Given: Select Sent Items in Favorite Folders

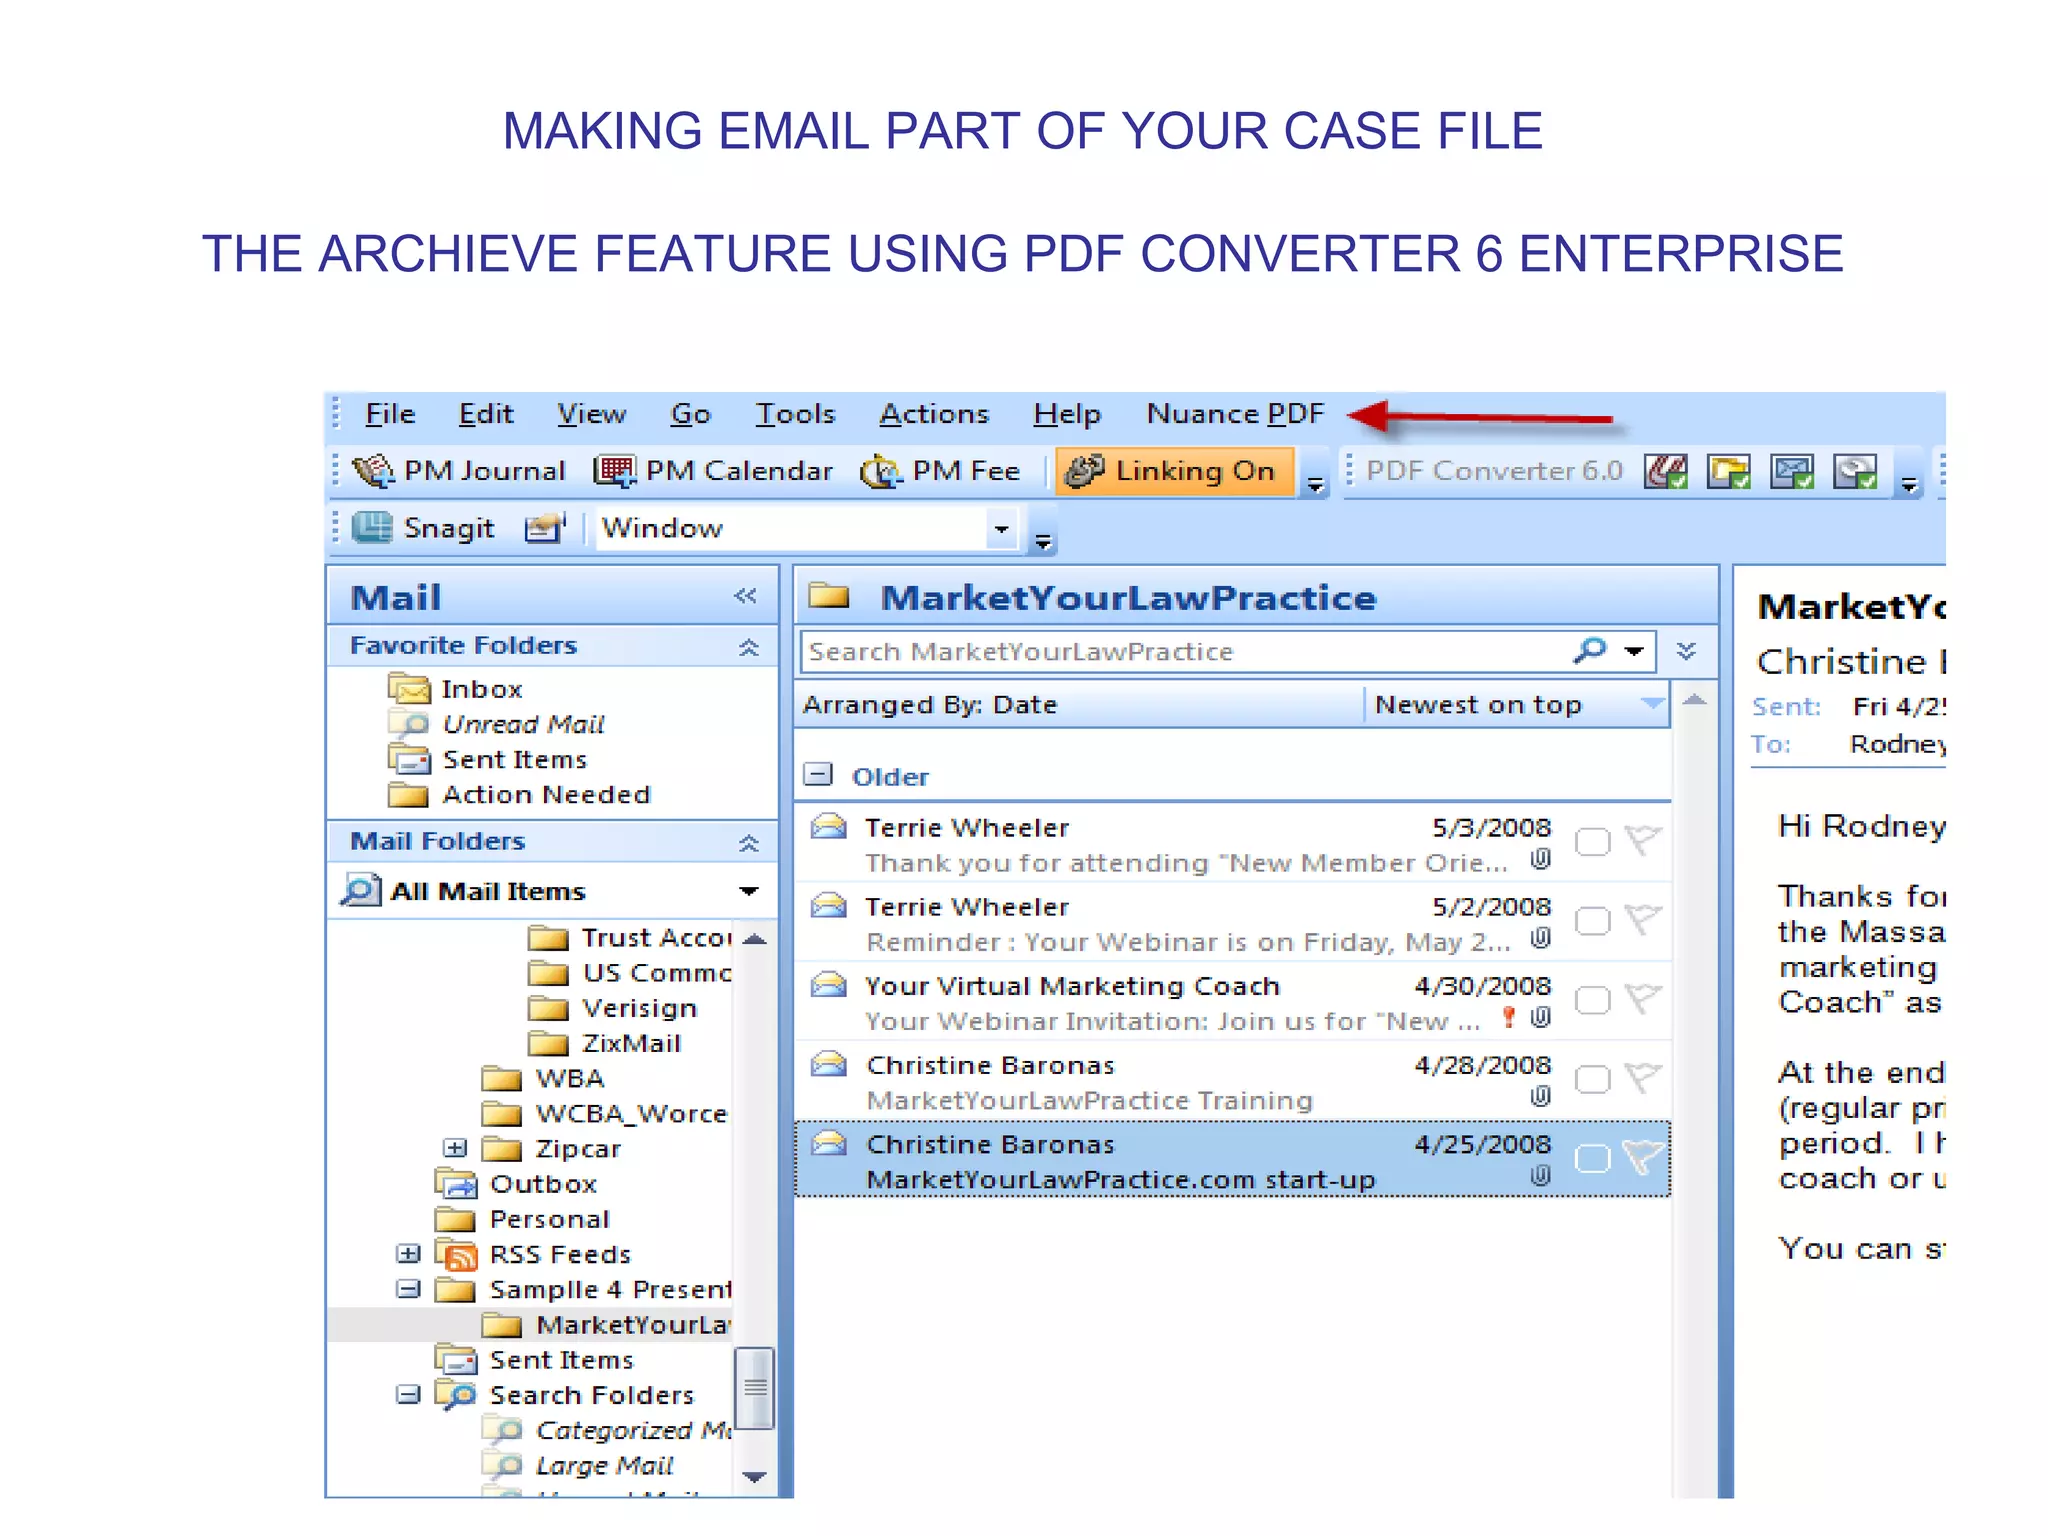Looking at the screenshot, I should [x=488, y=759].
